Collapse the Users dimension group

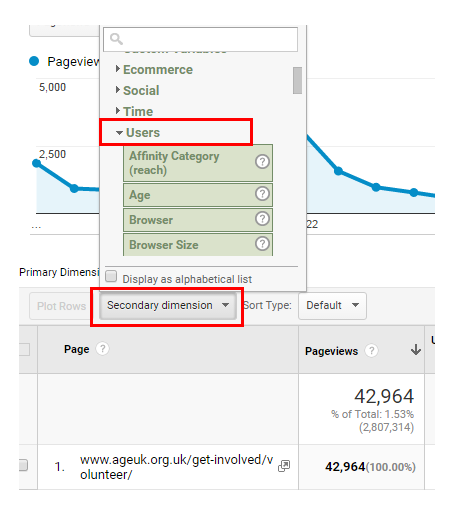click(138, 133)
